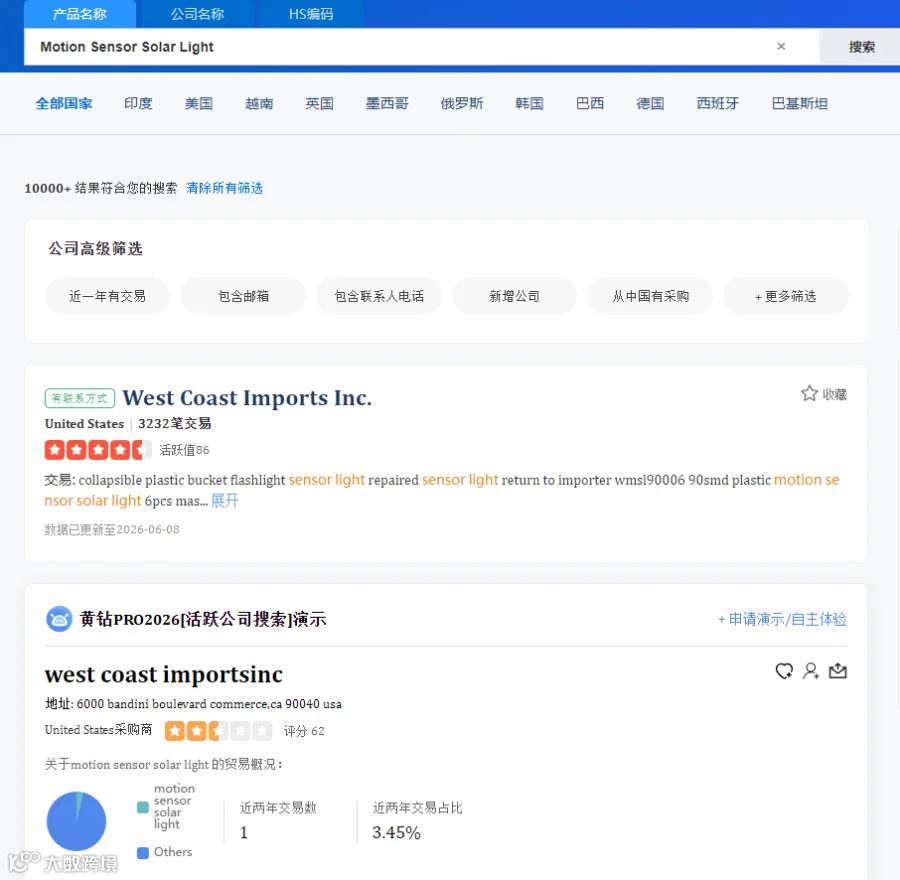Toggle the 包含联系人电话 filter
The width and height of the screenshot is (900, 880).
point(379,296)
